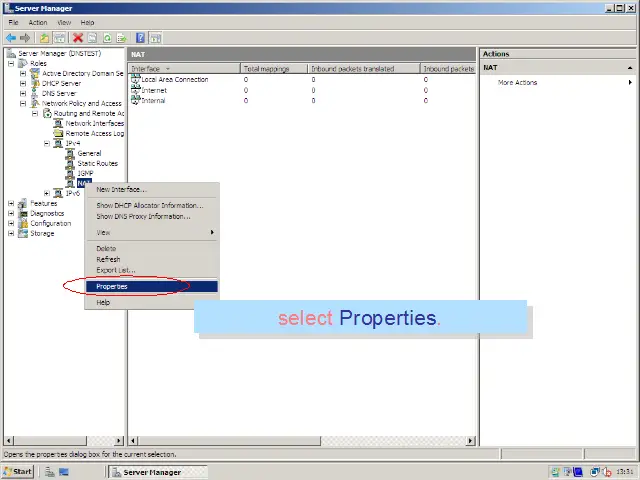Click the DHCP Server tree icon
Image resolution: width=640 pixels, height=480 pixels.
[x=35, y=83]
